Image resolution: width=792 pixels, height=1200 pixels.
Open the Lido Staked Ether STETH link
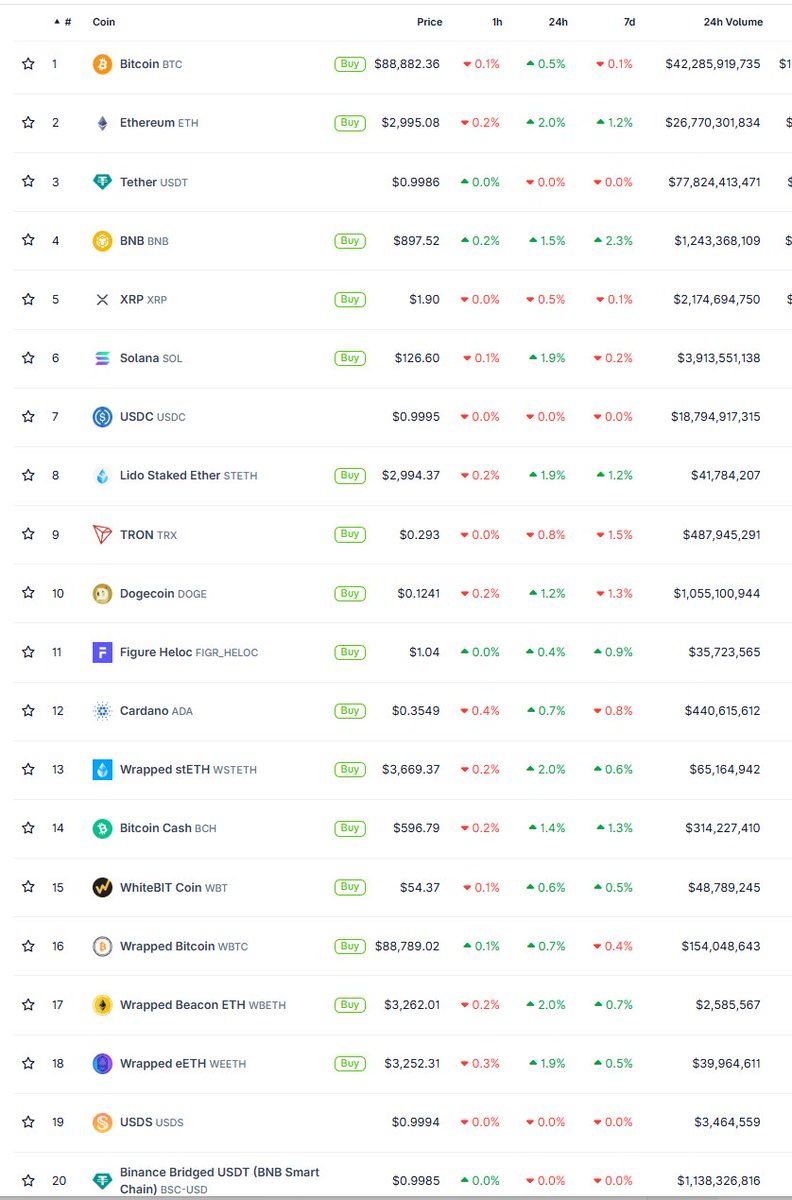pyautogui.click(x=188, y=476)
